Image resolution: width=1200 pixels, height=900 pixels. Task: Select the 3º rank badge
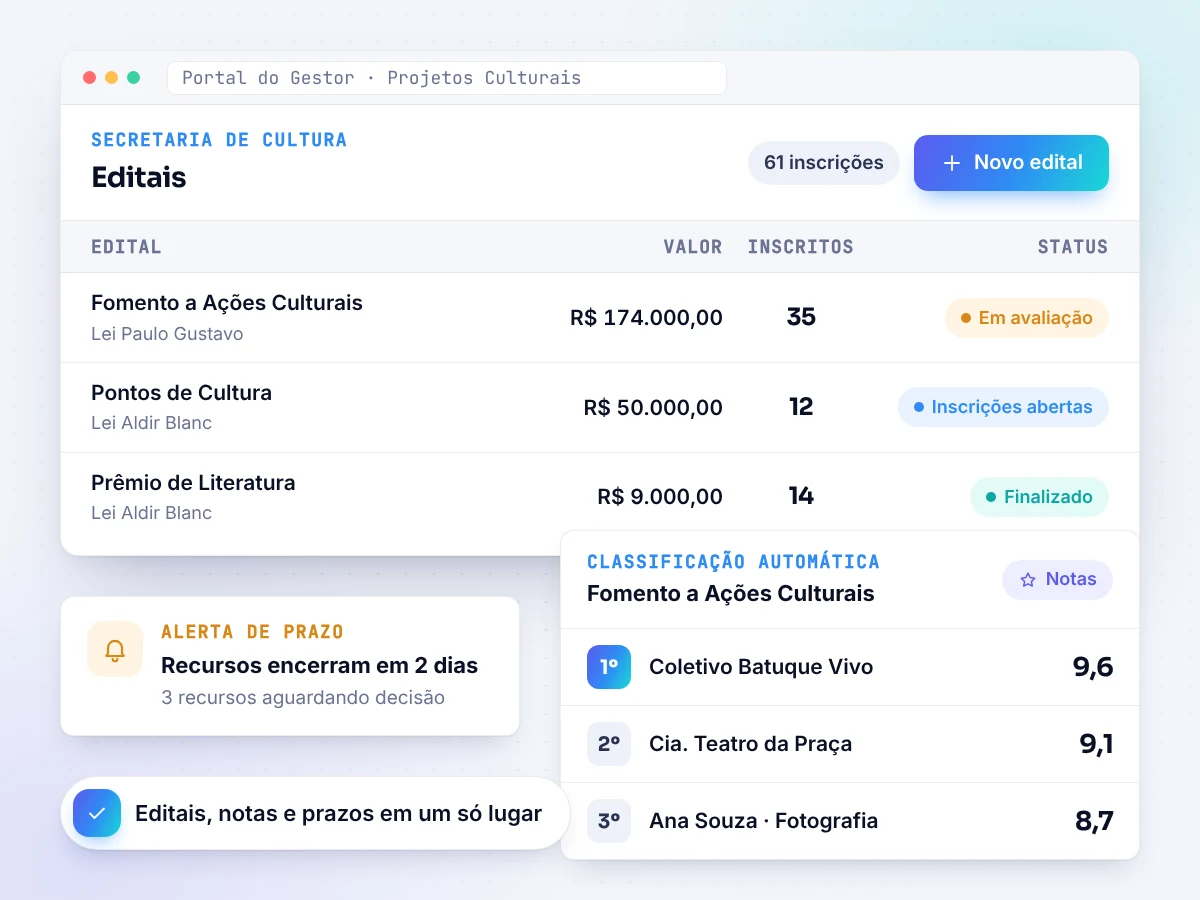tap(609, 821)
